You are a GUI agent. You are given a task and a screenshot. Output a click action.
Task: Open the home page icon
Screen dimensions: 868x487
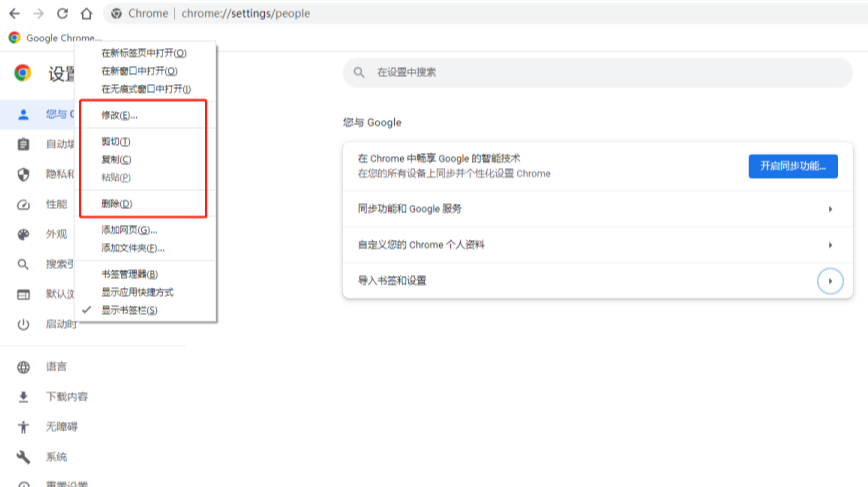pyautogui.click(x=86, y=13)
